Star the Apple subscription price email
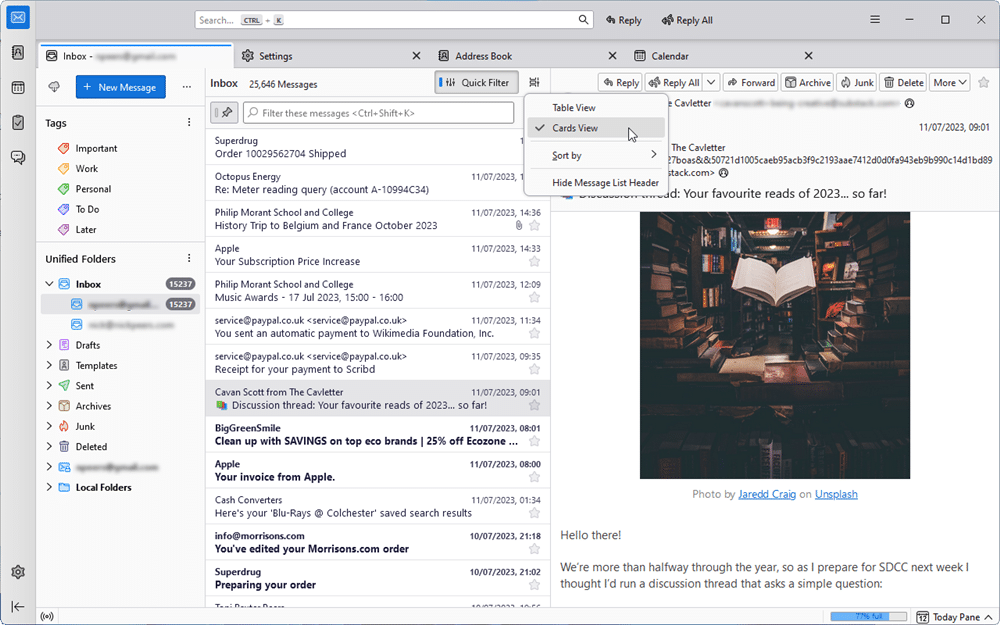The image size is (1000, 625). coord(534,262)
